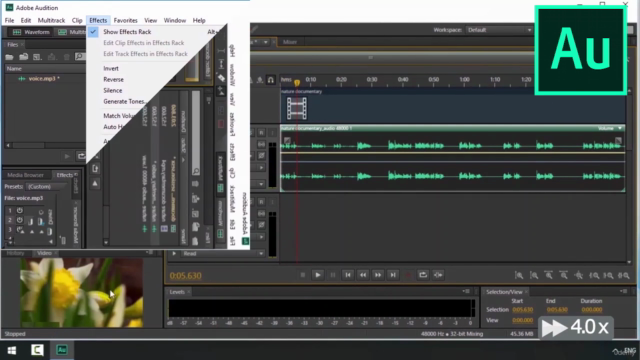Click Zoom In at In Point icon
Viewport: 640px width, 360px height.
coord(594,276)
